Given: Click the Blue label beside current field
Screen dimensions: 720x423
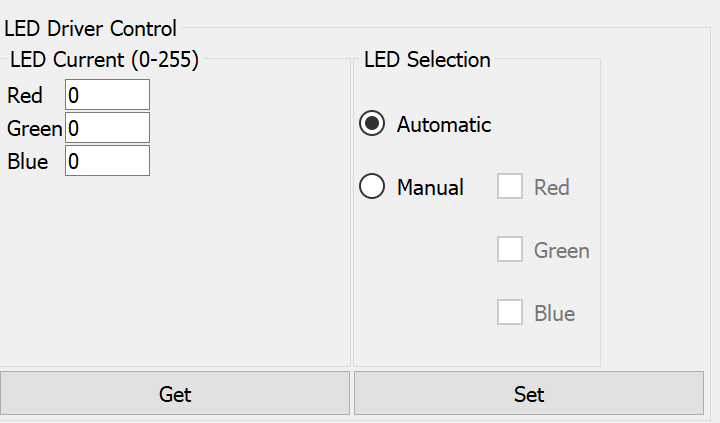Looking at the screenshot, I should [27, 162].
